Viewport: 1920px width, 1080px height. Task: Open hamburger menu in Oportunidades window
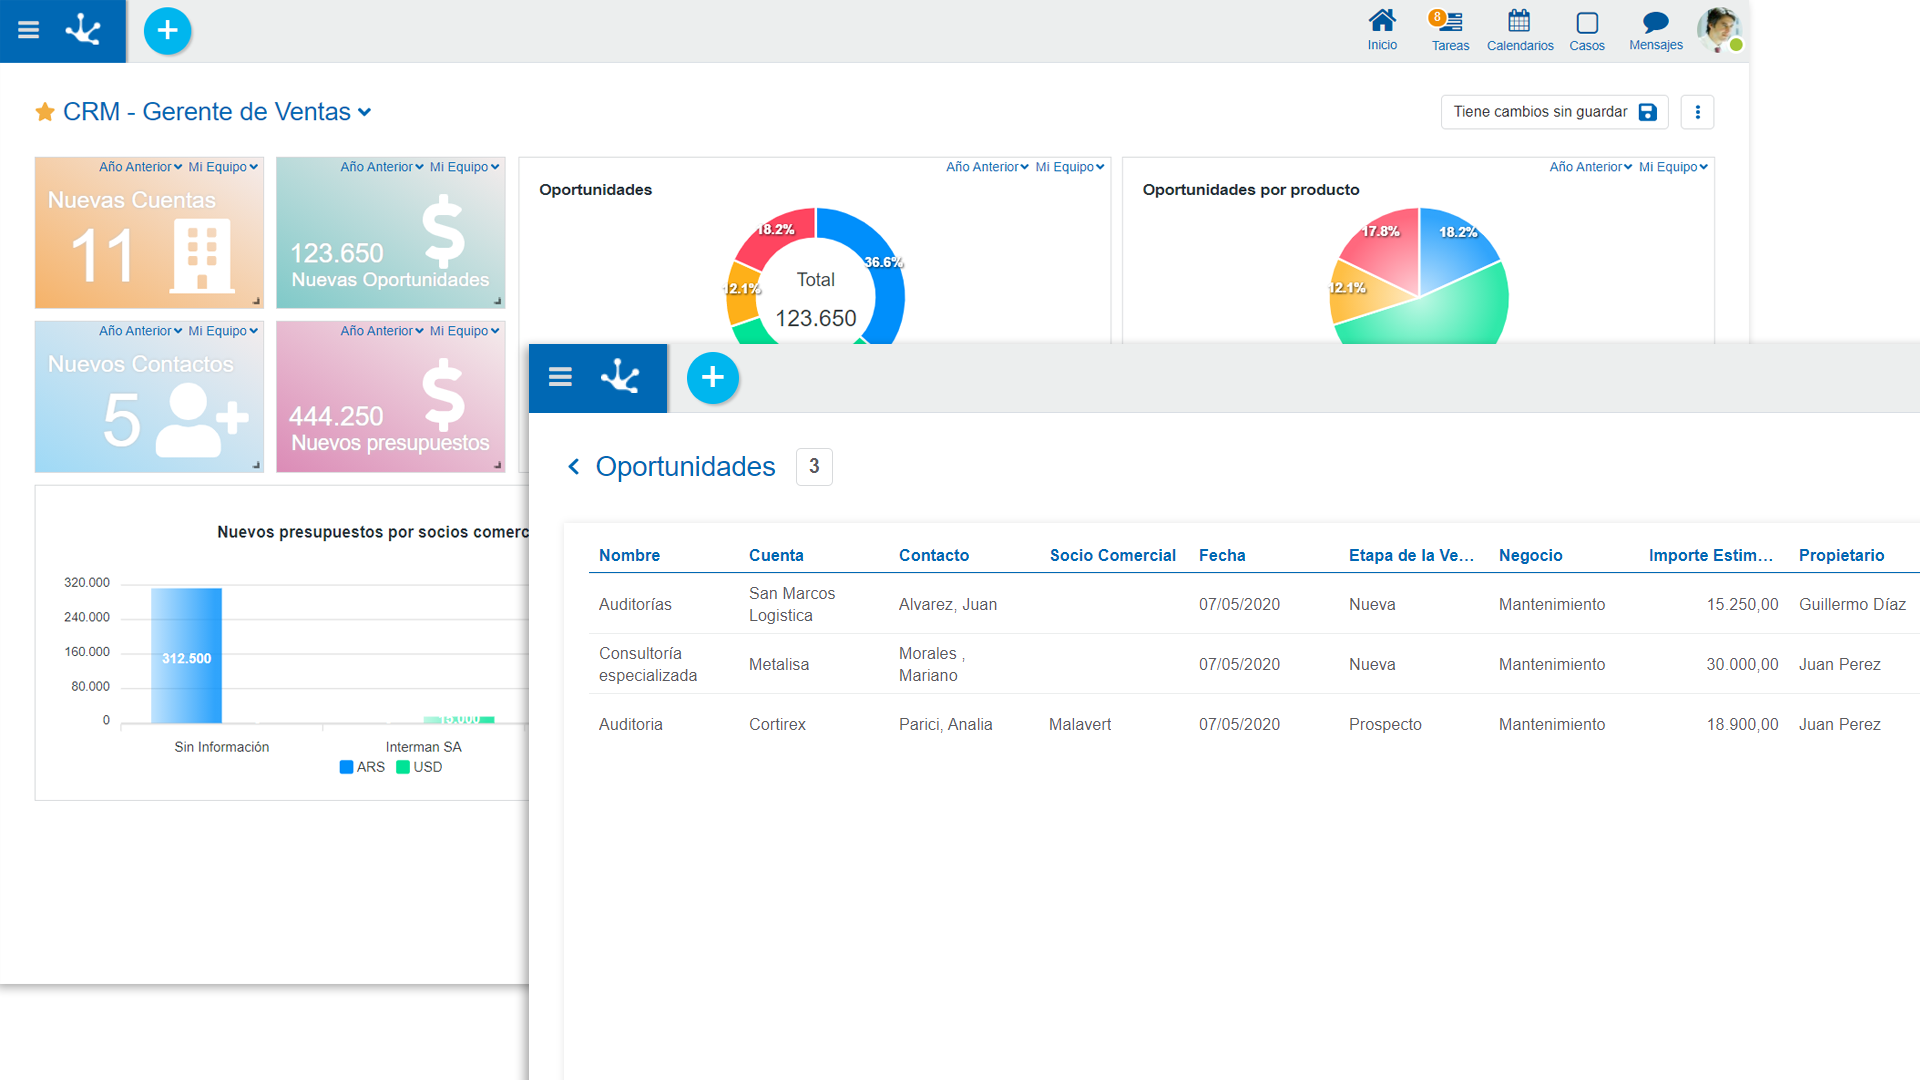click(x=560, y=377)
